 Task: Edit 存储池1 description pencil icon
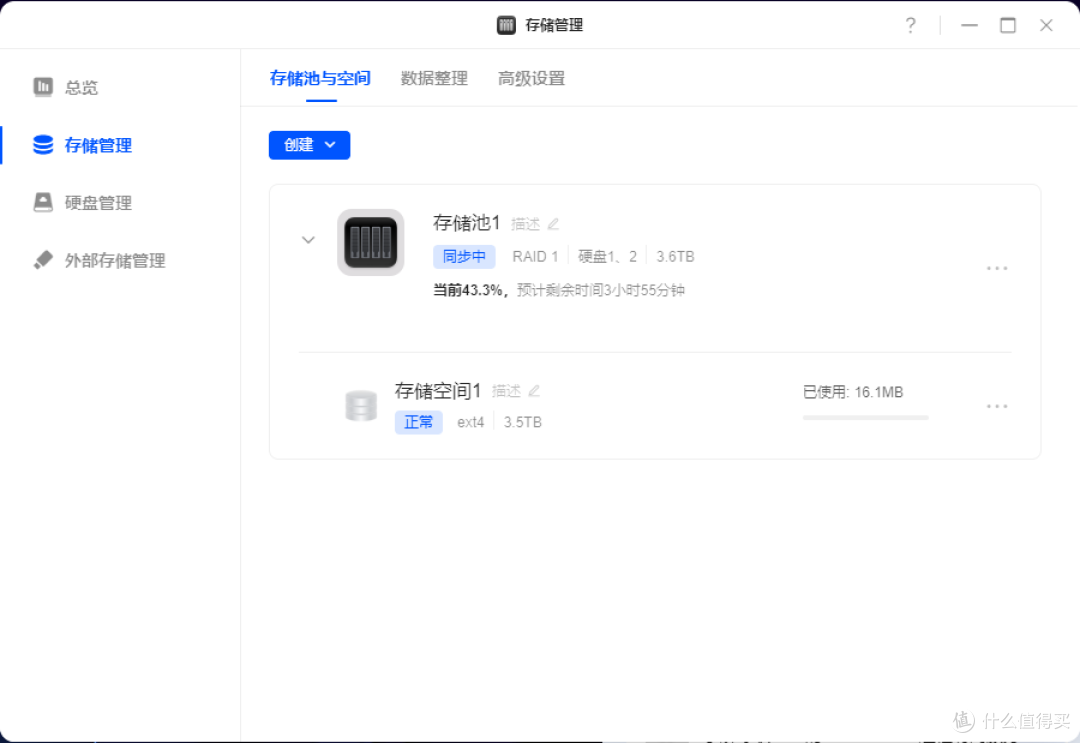point(553,224)
